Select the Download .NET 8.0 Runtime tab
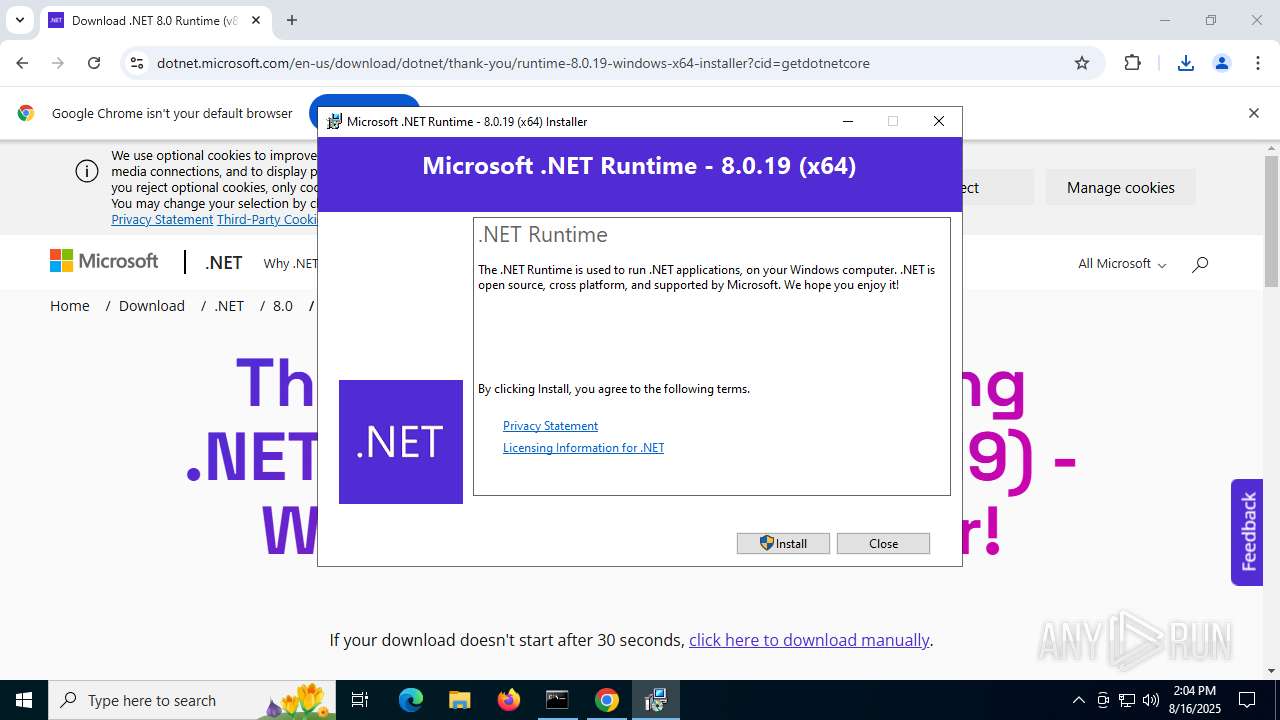The height and width of the screenshot is (720, 1280). (155, 20)
